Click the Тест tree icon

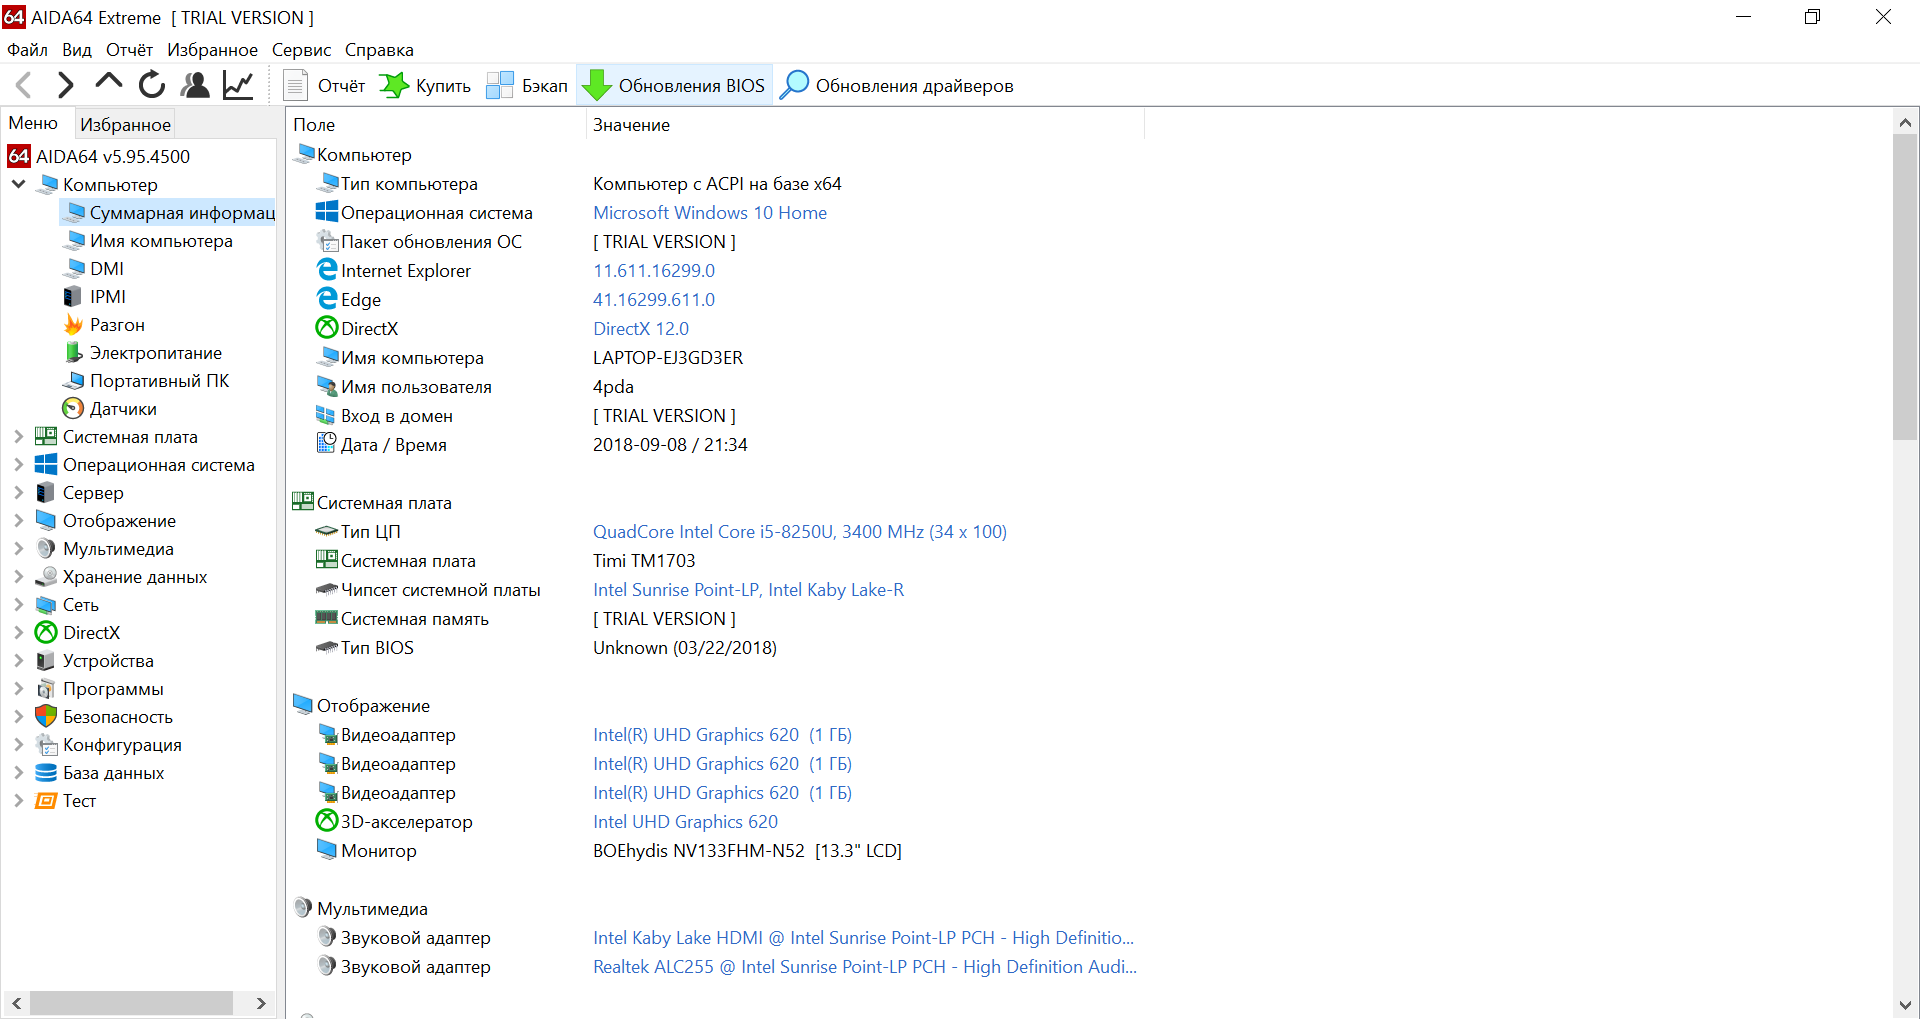(x=46, y=801)
